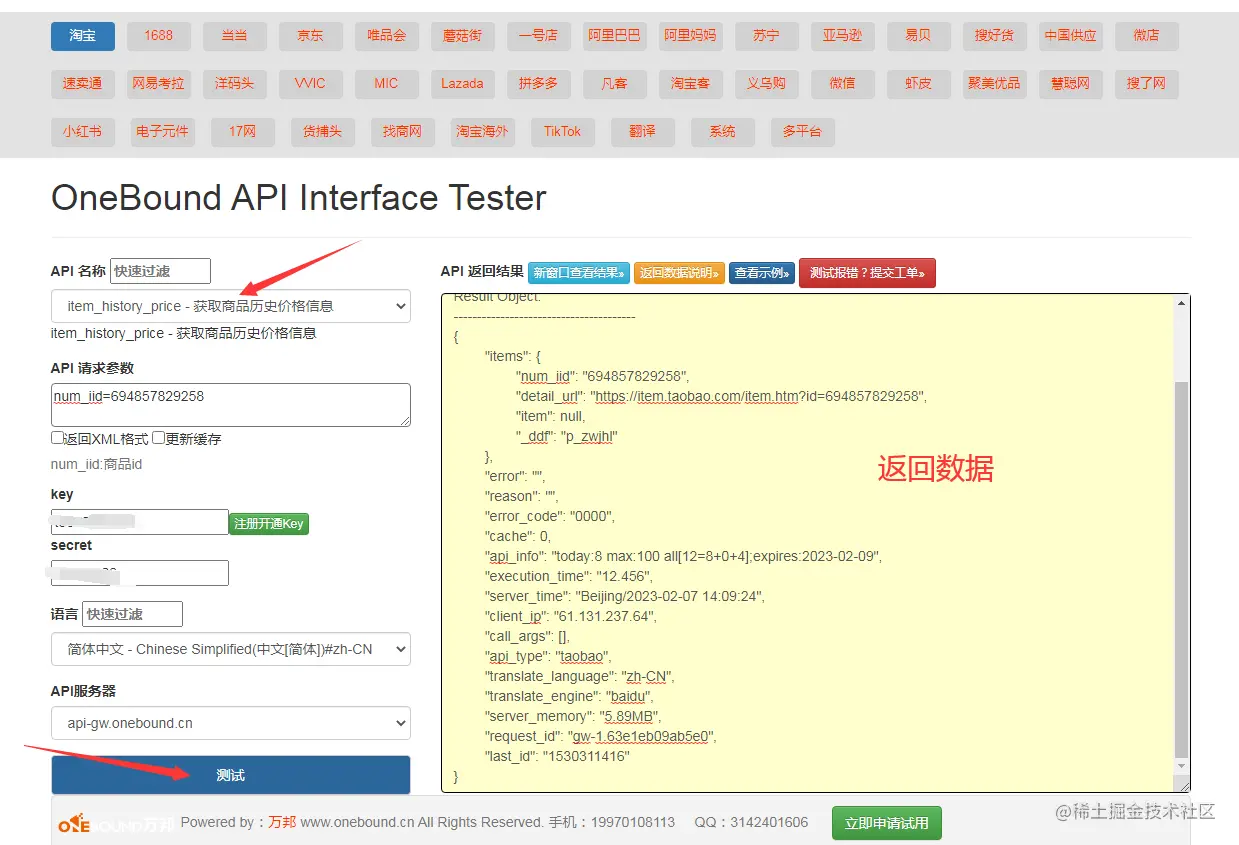Image resolution: width=1239 pixels, height=845 pixels.
Task: Select the 淘宝海外 tab
Action: pos(482,132)
